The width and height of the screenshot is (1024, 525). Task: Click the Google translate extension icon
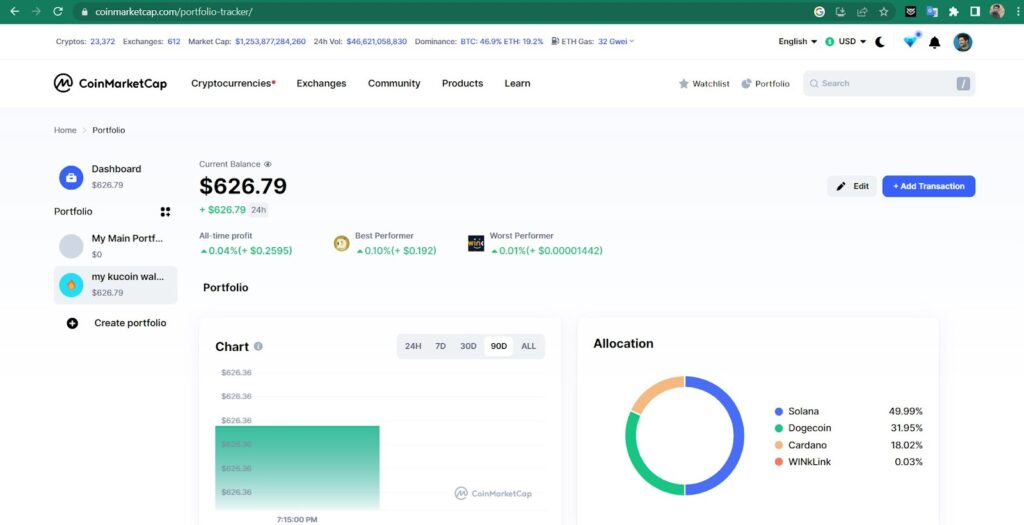pos(932,11)
